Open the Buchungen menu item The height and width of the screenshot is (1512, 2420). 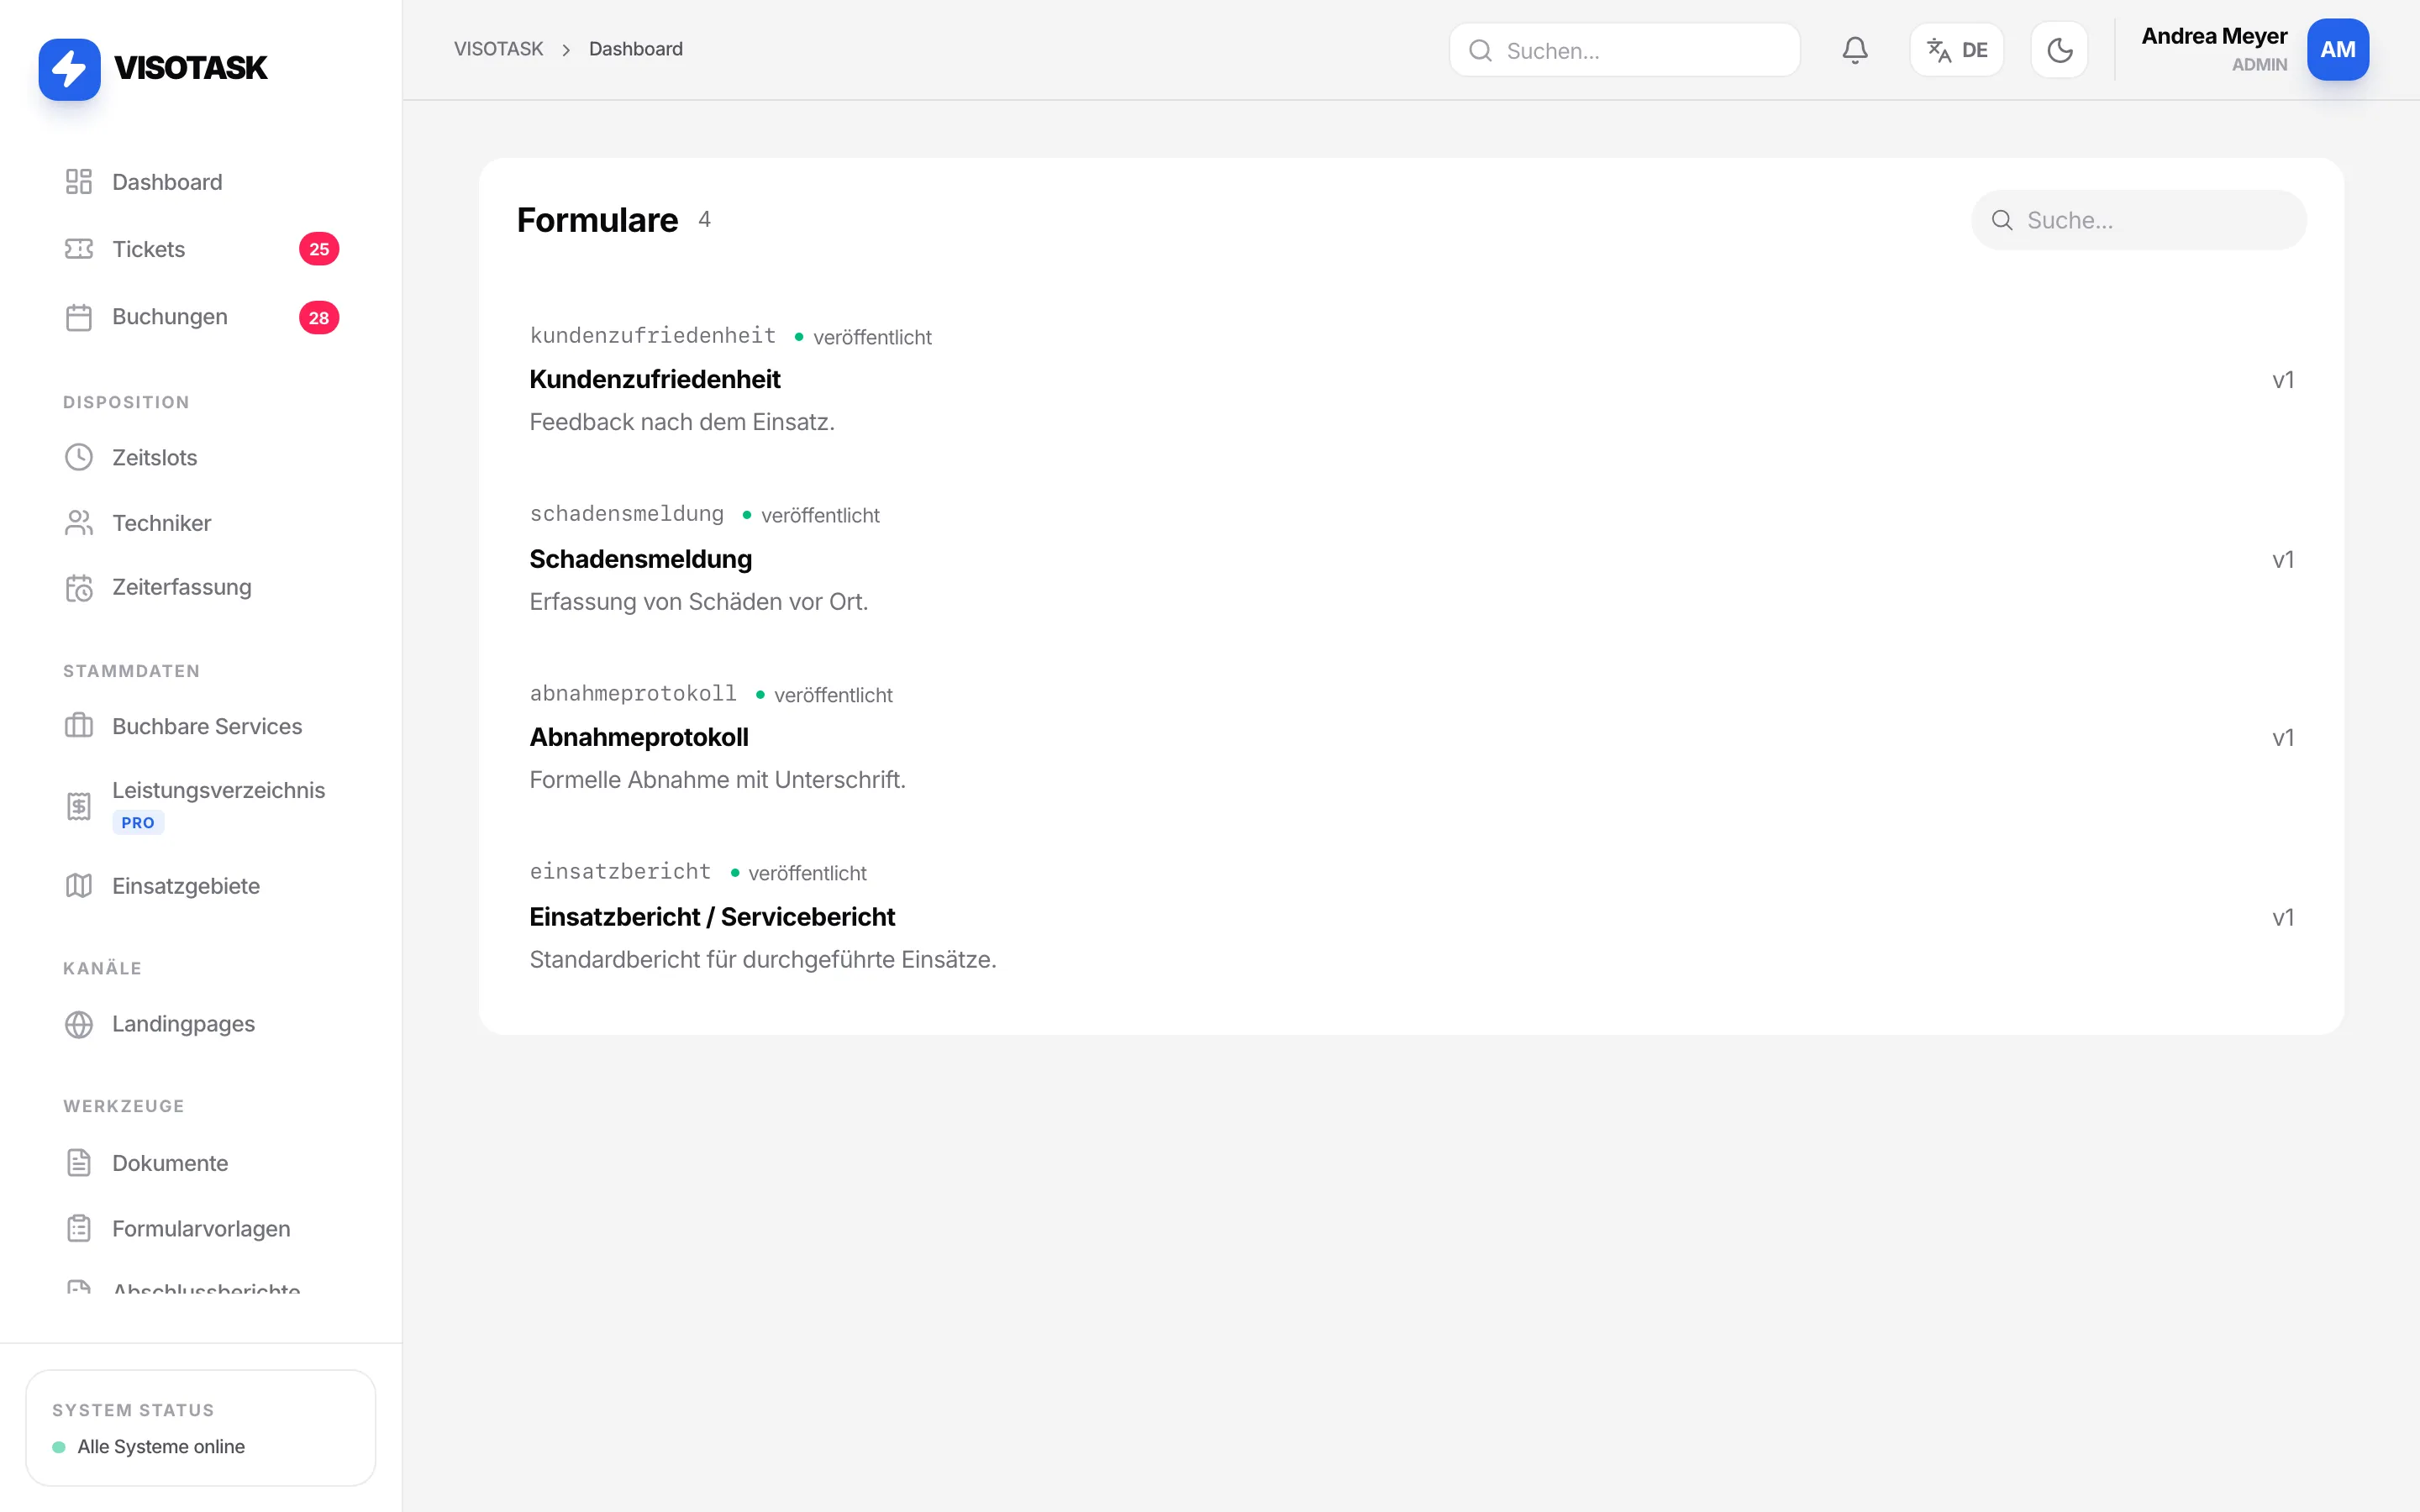click(201, 317)
